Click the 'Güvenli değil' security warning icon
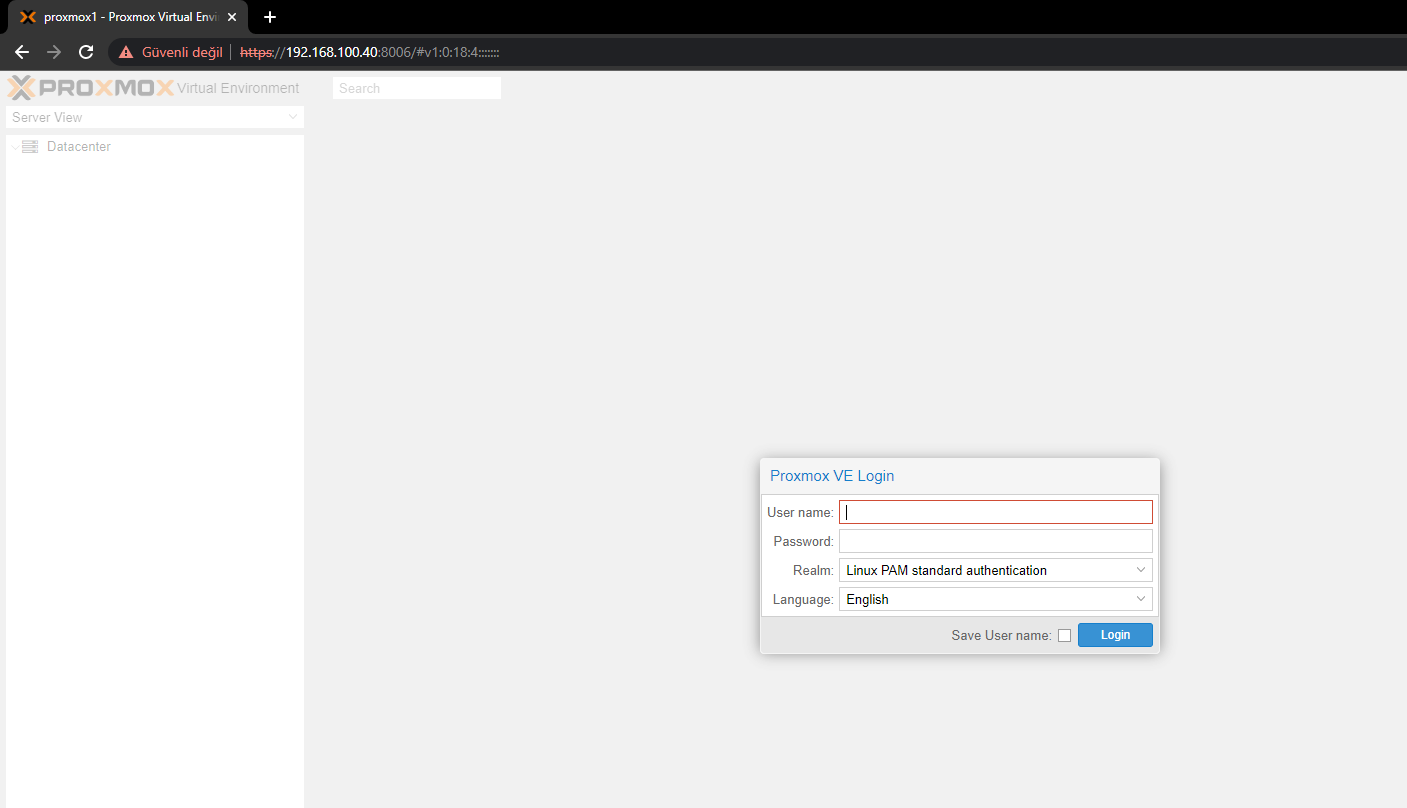The width and height of the screenshot is (1407, 808). coord(126,52)
